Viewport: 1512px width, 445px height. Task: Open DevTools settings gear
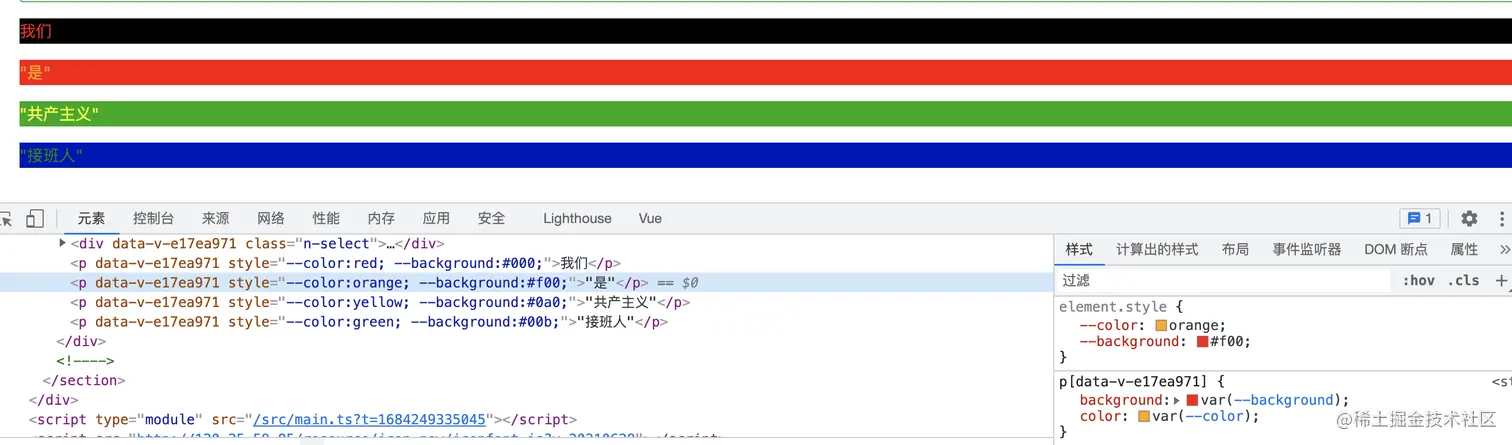point(1469,218)
